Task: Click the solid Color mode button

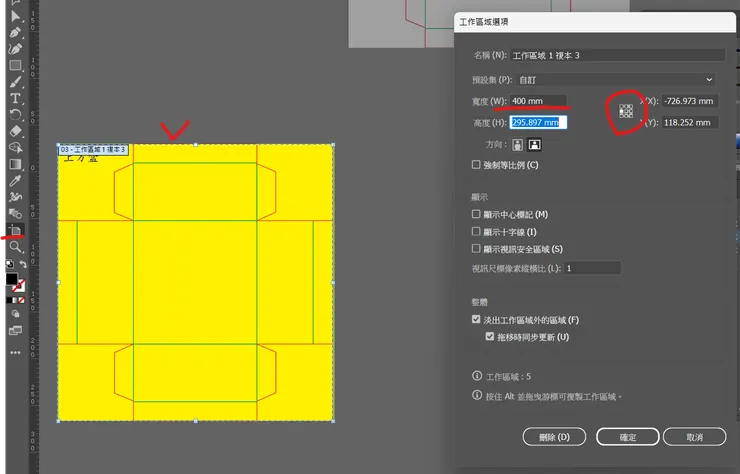Action: [9, 300]
